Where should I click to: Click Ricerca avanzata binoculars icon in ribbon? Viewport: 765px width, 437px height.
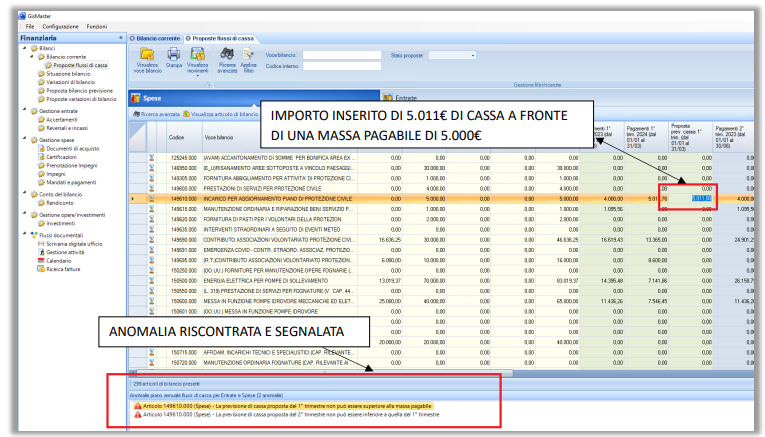(227, 58)
